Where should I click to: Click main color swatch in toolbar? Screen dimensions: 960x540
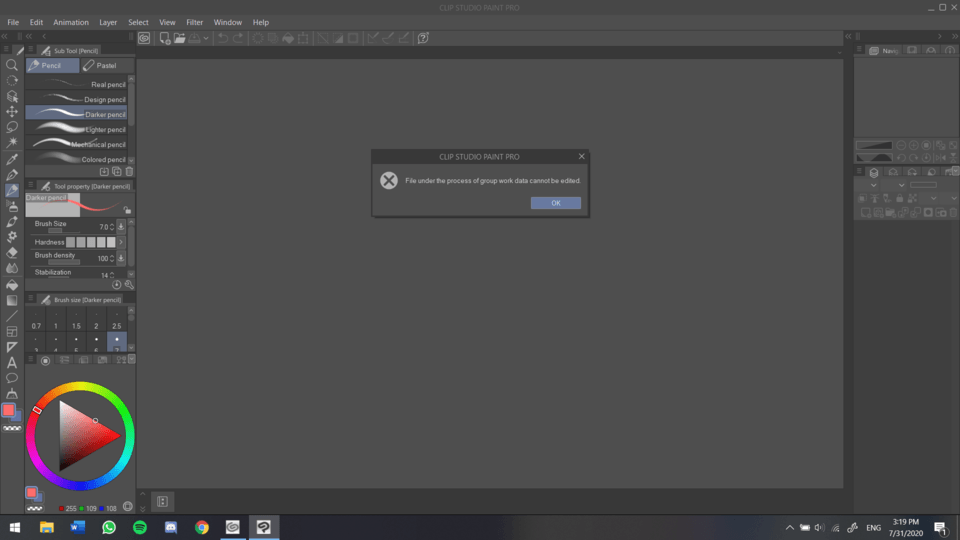pos(9,410)
